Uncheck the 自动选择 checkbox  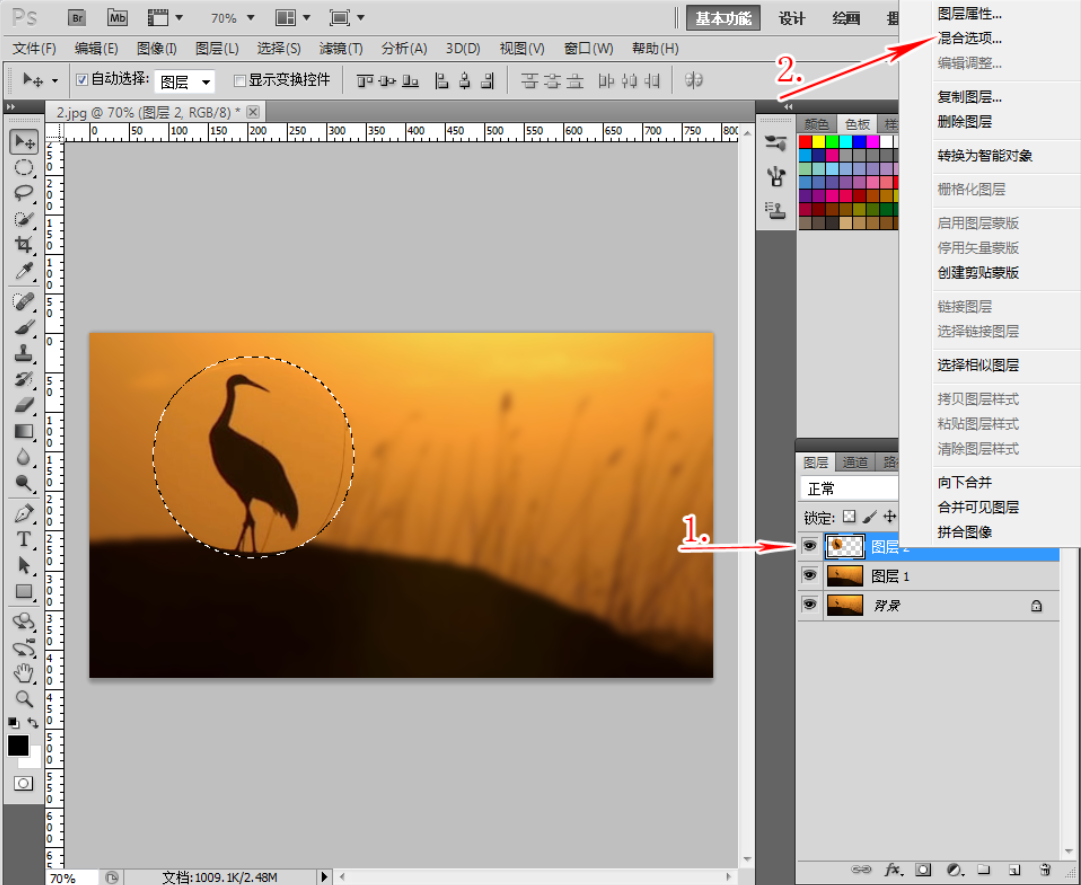(x=82, y=80)
